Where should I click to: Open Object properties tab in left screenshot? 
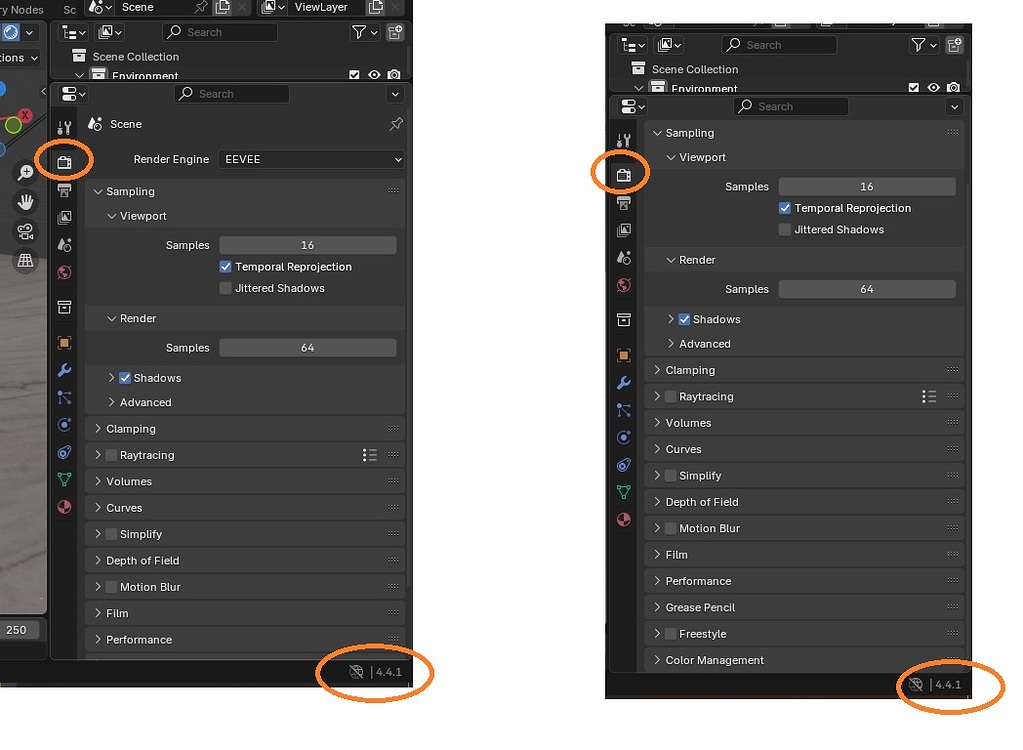pos(64,342)
